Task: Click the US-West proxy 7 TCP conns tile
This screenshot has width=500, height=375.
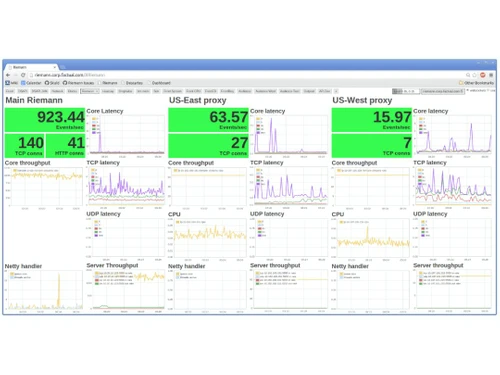Action: tap(372, 145)
